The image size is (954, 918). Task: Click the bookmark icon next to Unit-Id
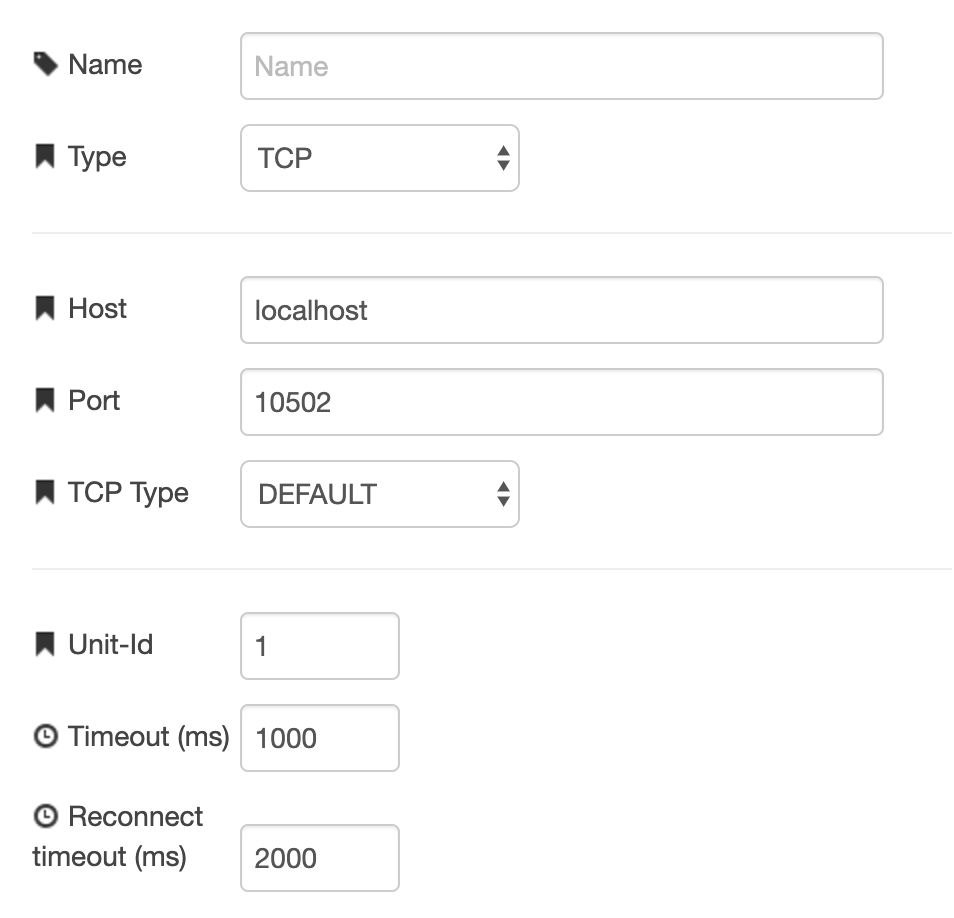[45, 644]
